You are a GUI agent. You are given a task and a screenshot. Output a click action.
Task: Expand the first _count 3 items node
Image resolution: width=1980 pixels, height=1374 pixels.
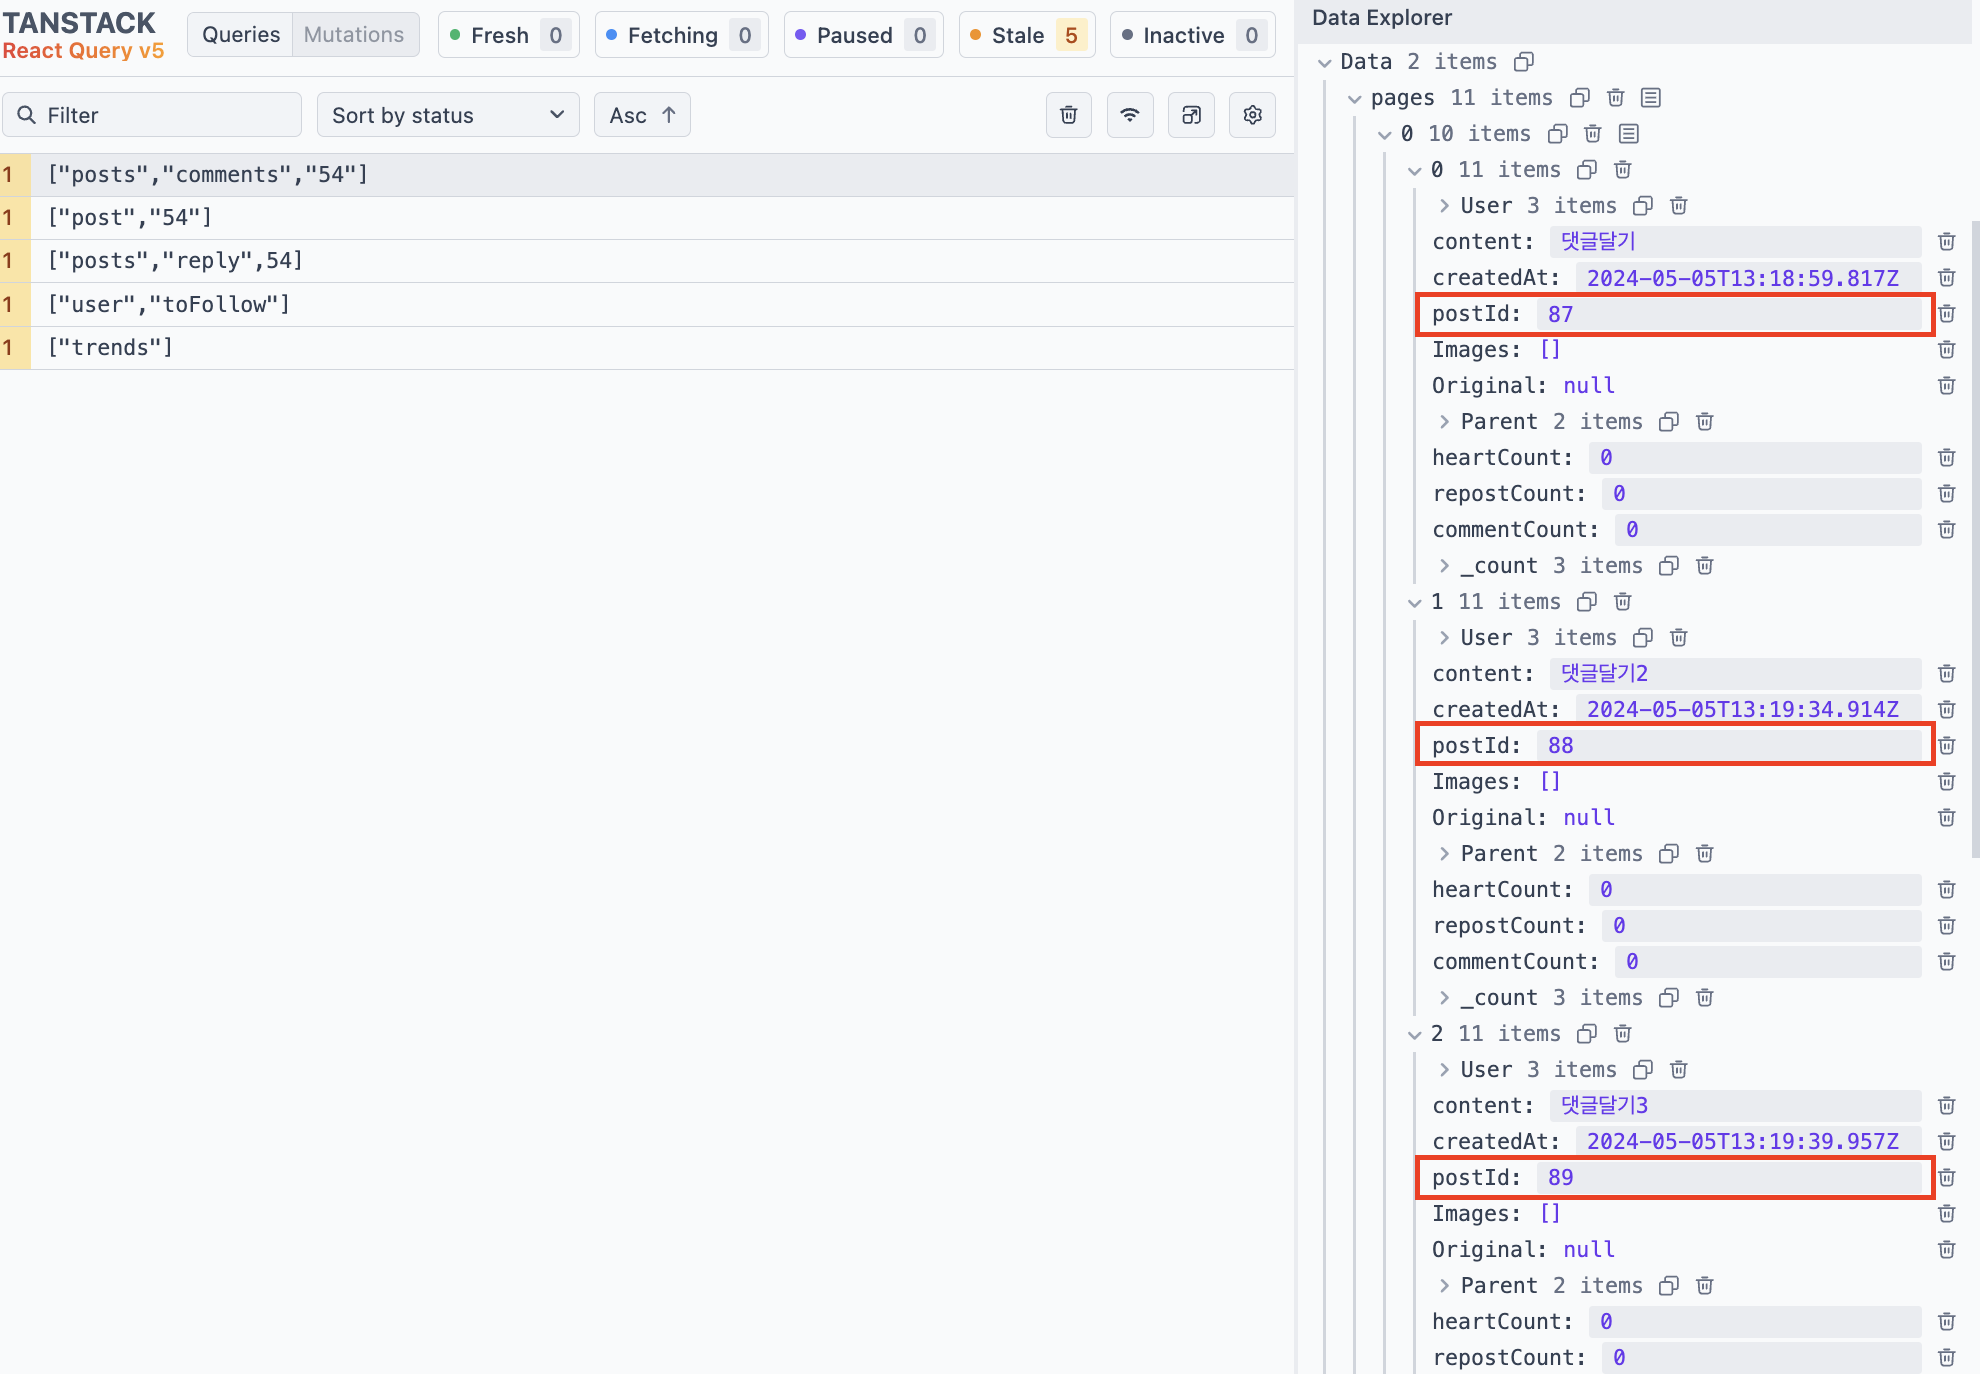[1444, 566]
